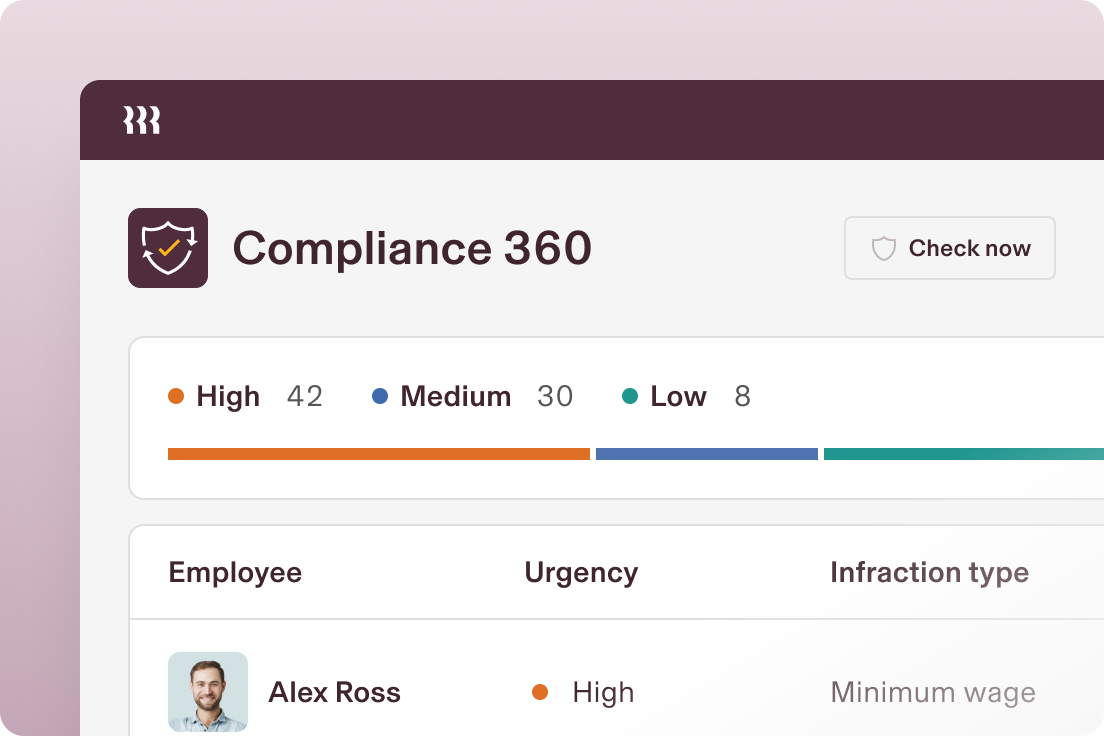
Task: Click the Medium count value 30
Action: coord(555,397)
